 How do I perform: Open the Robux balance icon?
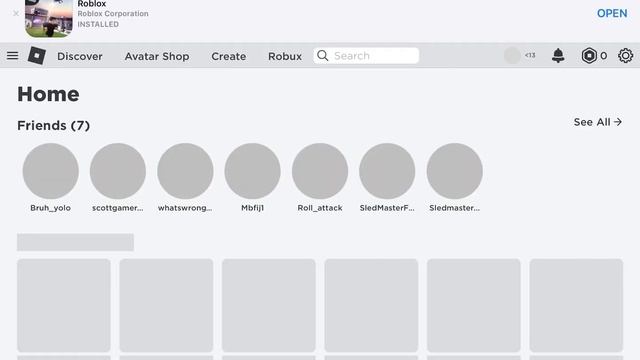click(x=589, y=56)
